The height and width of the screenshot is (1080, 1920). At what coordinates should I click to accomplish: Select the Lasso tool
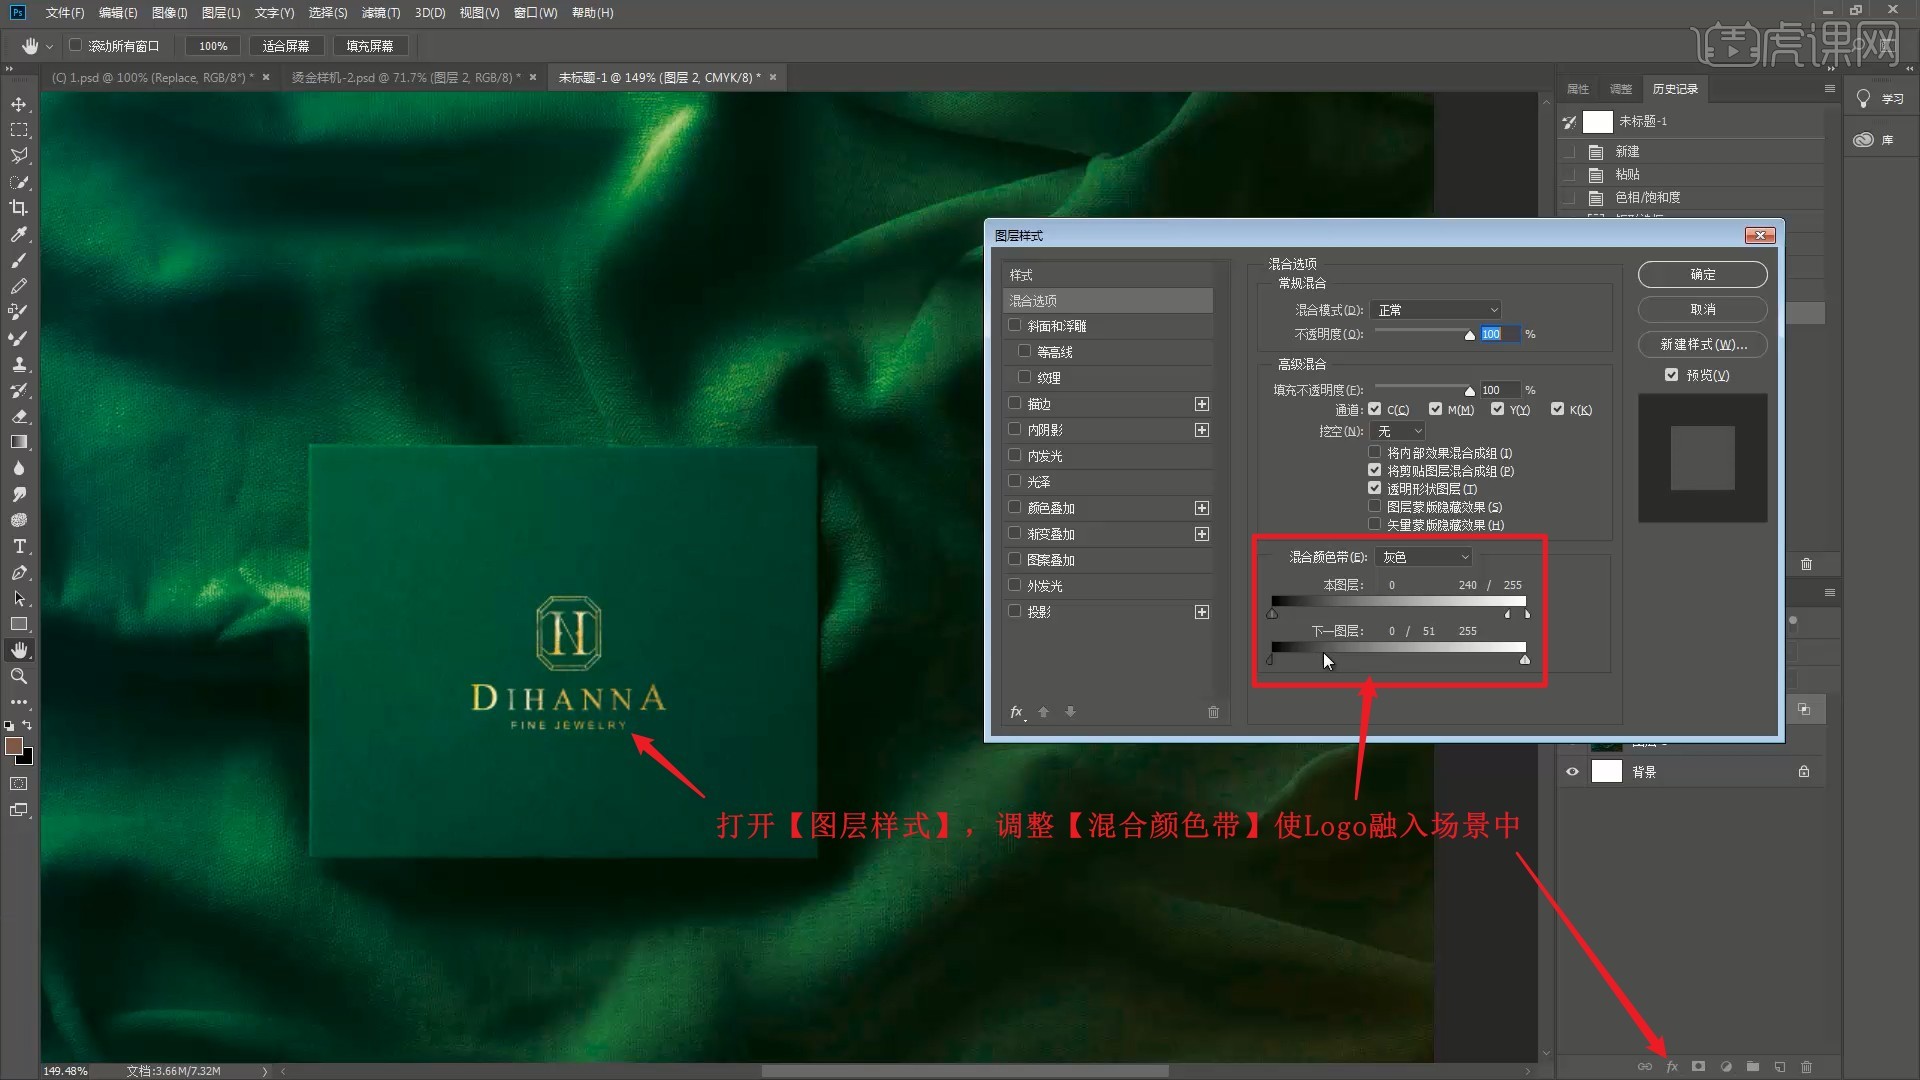coord(19,156)
